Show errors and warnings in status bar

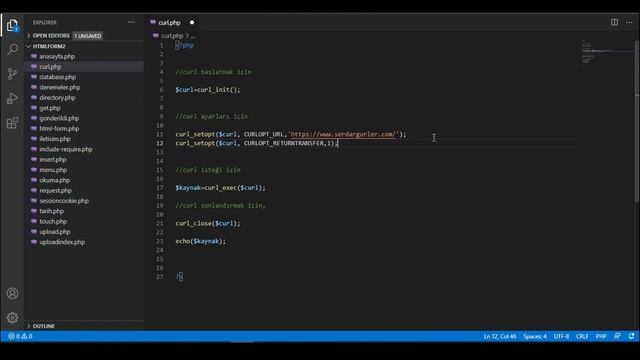pyautogui.click(x=20, y=336)
